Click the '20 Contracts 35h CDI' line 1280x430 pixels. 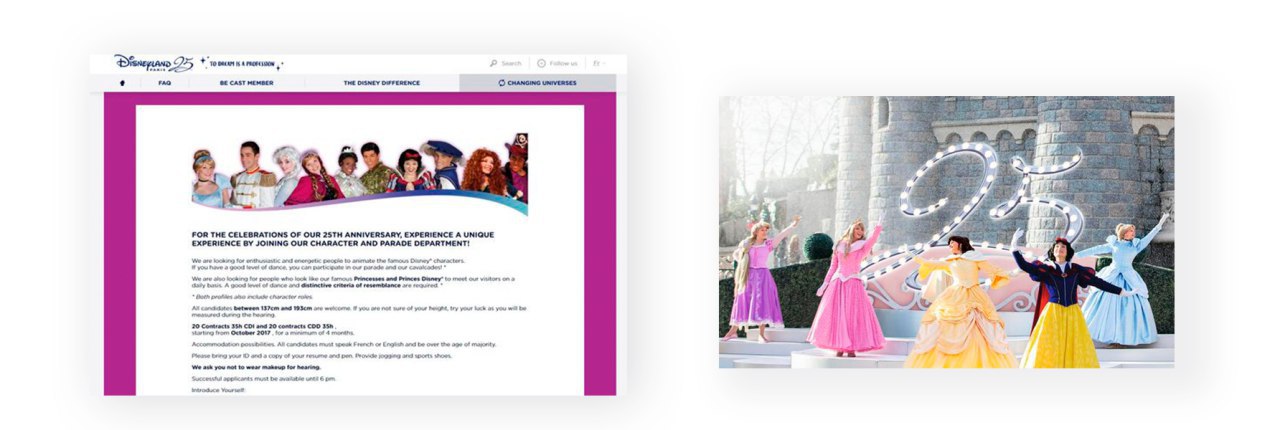point(262,324)
